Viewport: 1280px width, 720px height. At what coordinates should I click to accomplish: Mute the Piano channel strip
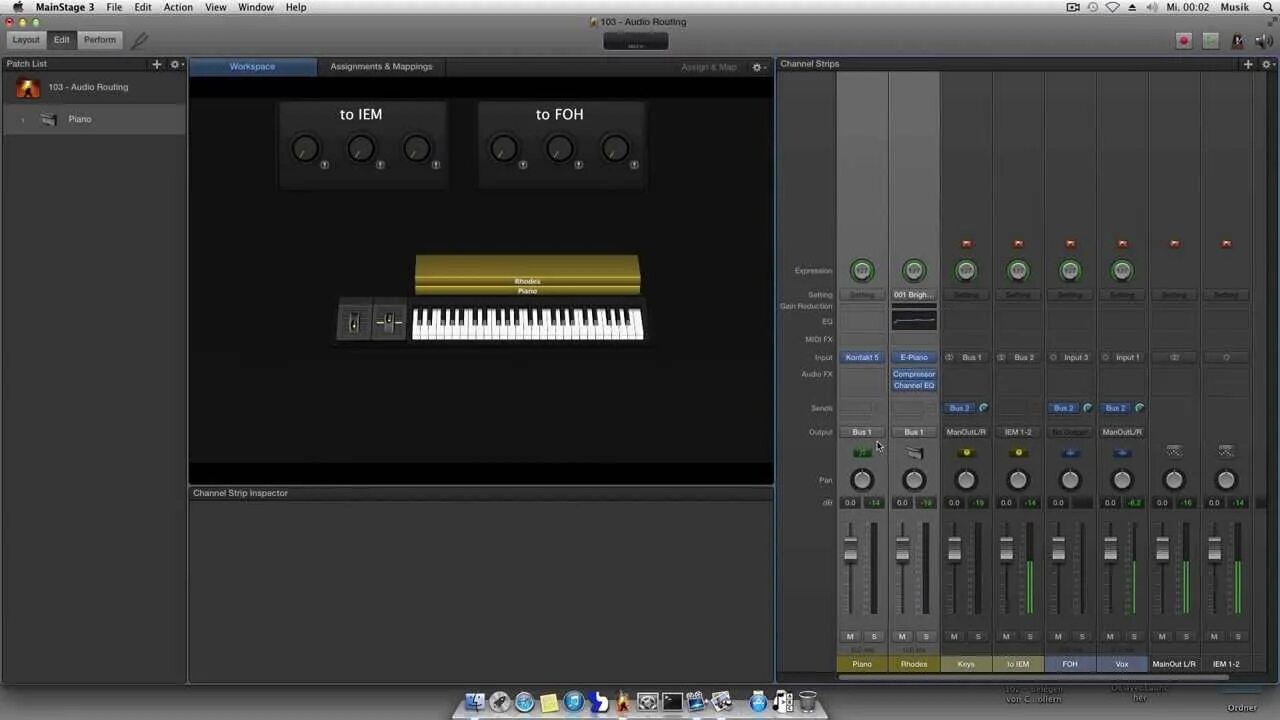click(x=850, y=636)
